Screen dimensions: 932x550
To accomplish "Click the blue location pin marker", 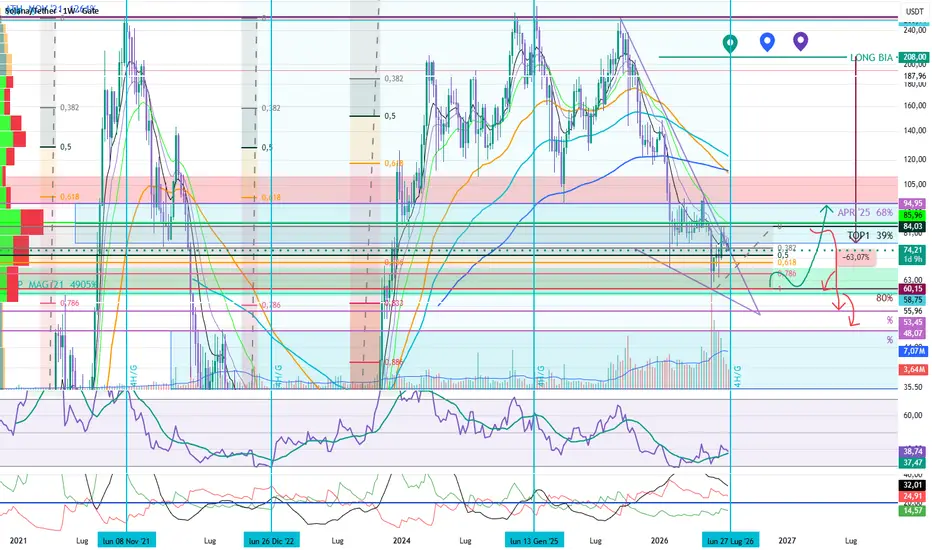I will pos(767,42).
